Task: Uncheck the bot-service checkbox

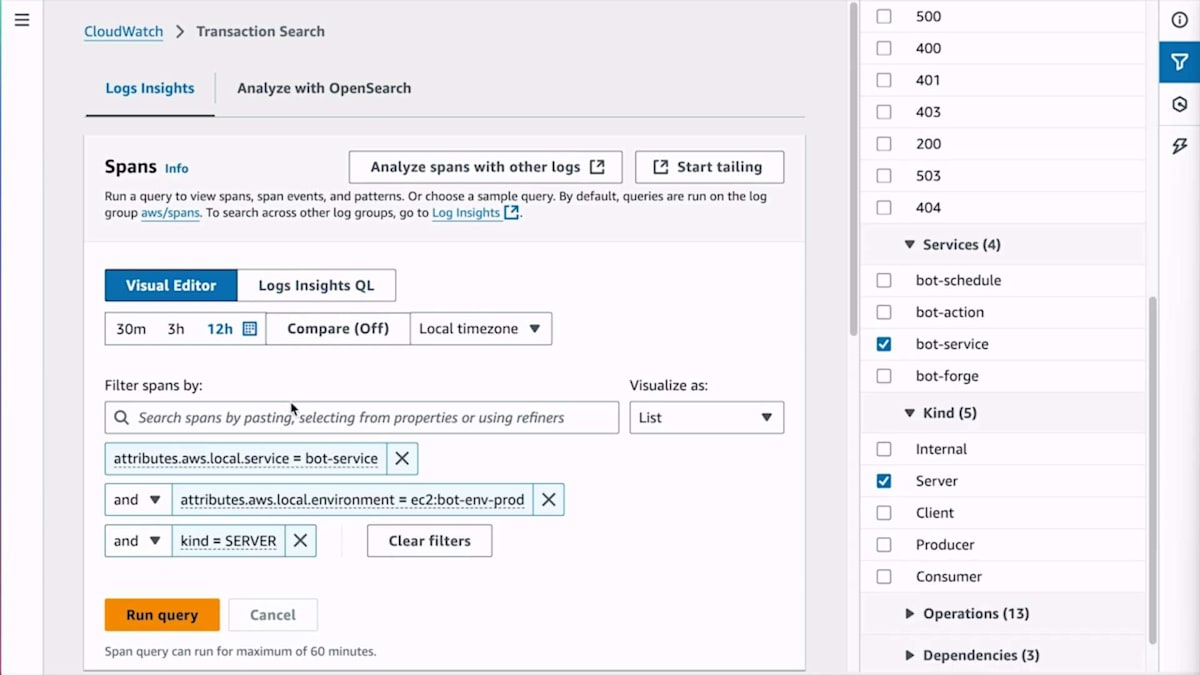Action: (x=884, y=344)
